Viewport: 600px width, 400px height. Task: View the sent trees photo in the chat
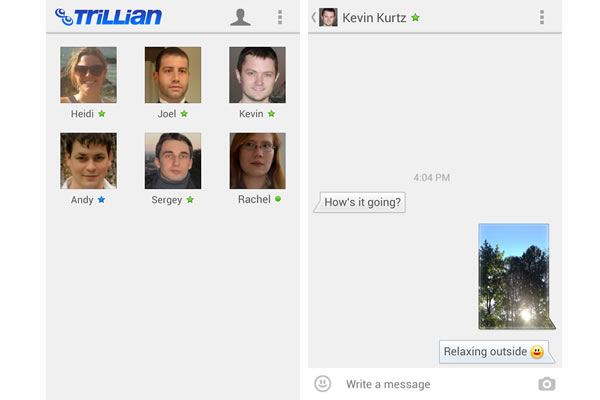point(514,276)
